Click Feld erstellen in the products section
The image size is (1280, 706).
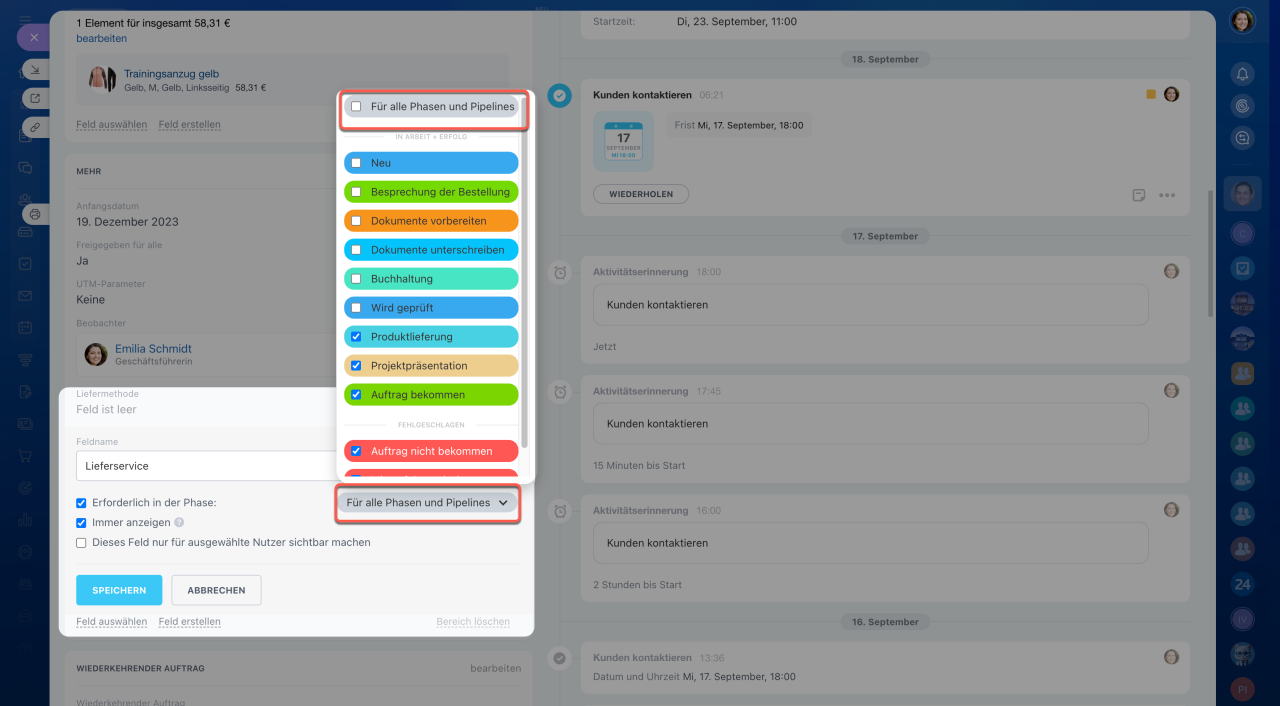189,125
